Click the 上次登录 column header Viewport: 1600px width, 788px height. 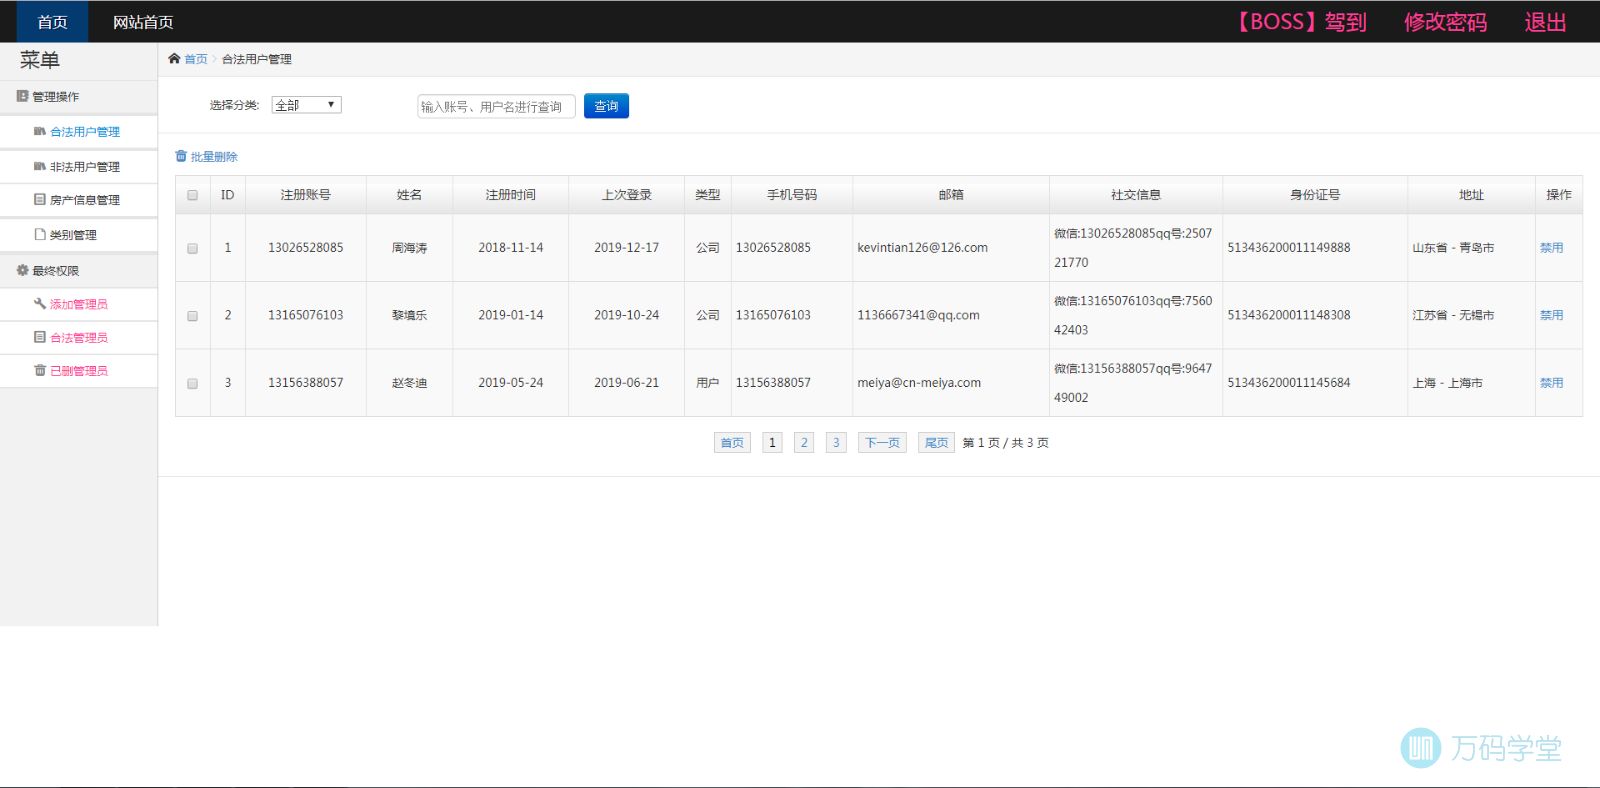pyautogui.click(x=627, y=195)
